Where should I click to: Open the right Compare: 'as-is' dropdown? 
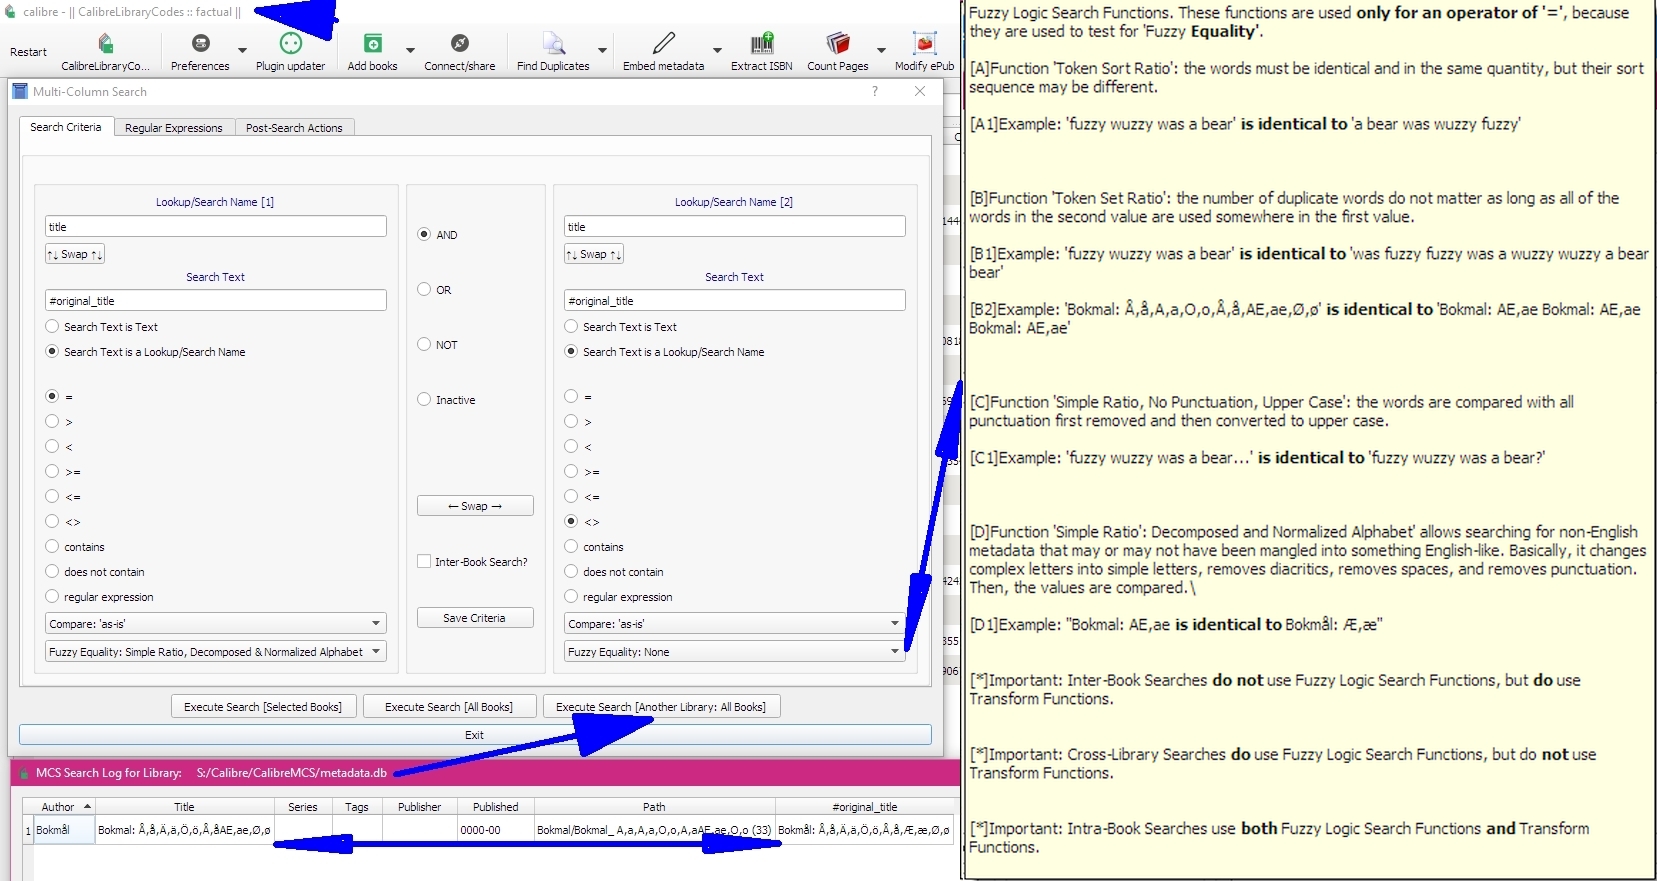734,623
